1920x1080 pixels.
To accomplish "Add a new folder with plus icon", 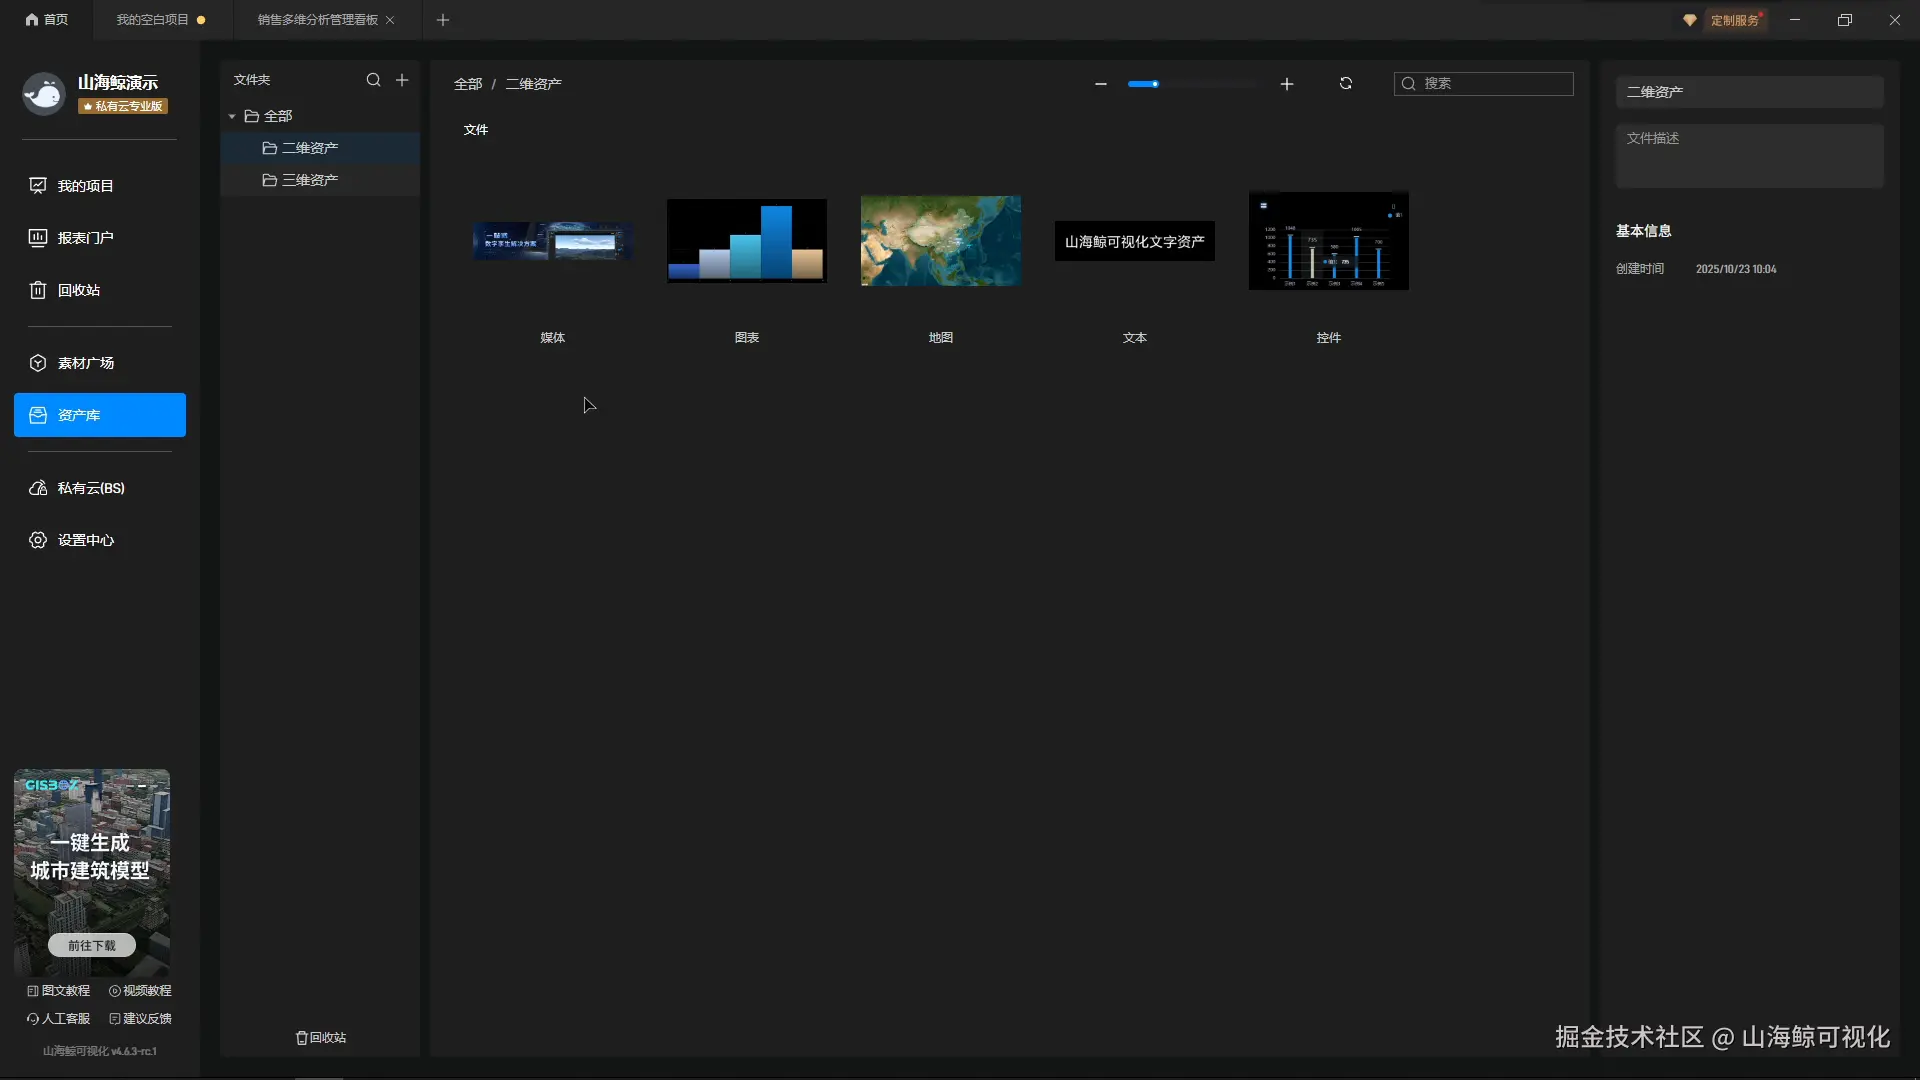I will point(402,80).
